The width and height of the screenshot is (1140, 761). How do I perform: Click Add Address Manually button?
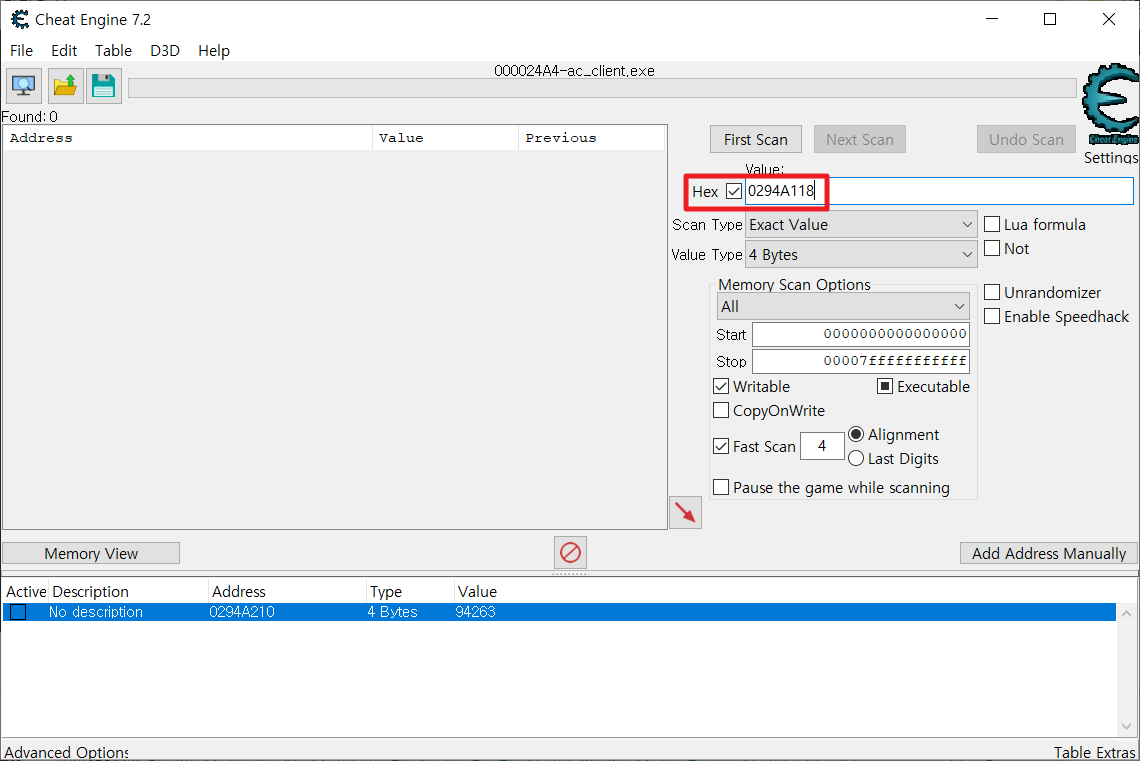1048,553
